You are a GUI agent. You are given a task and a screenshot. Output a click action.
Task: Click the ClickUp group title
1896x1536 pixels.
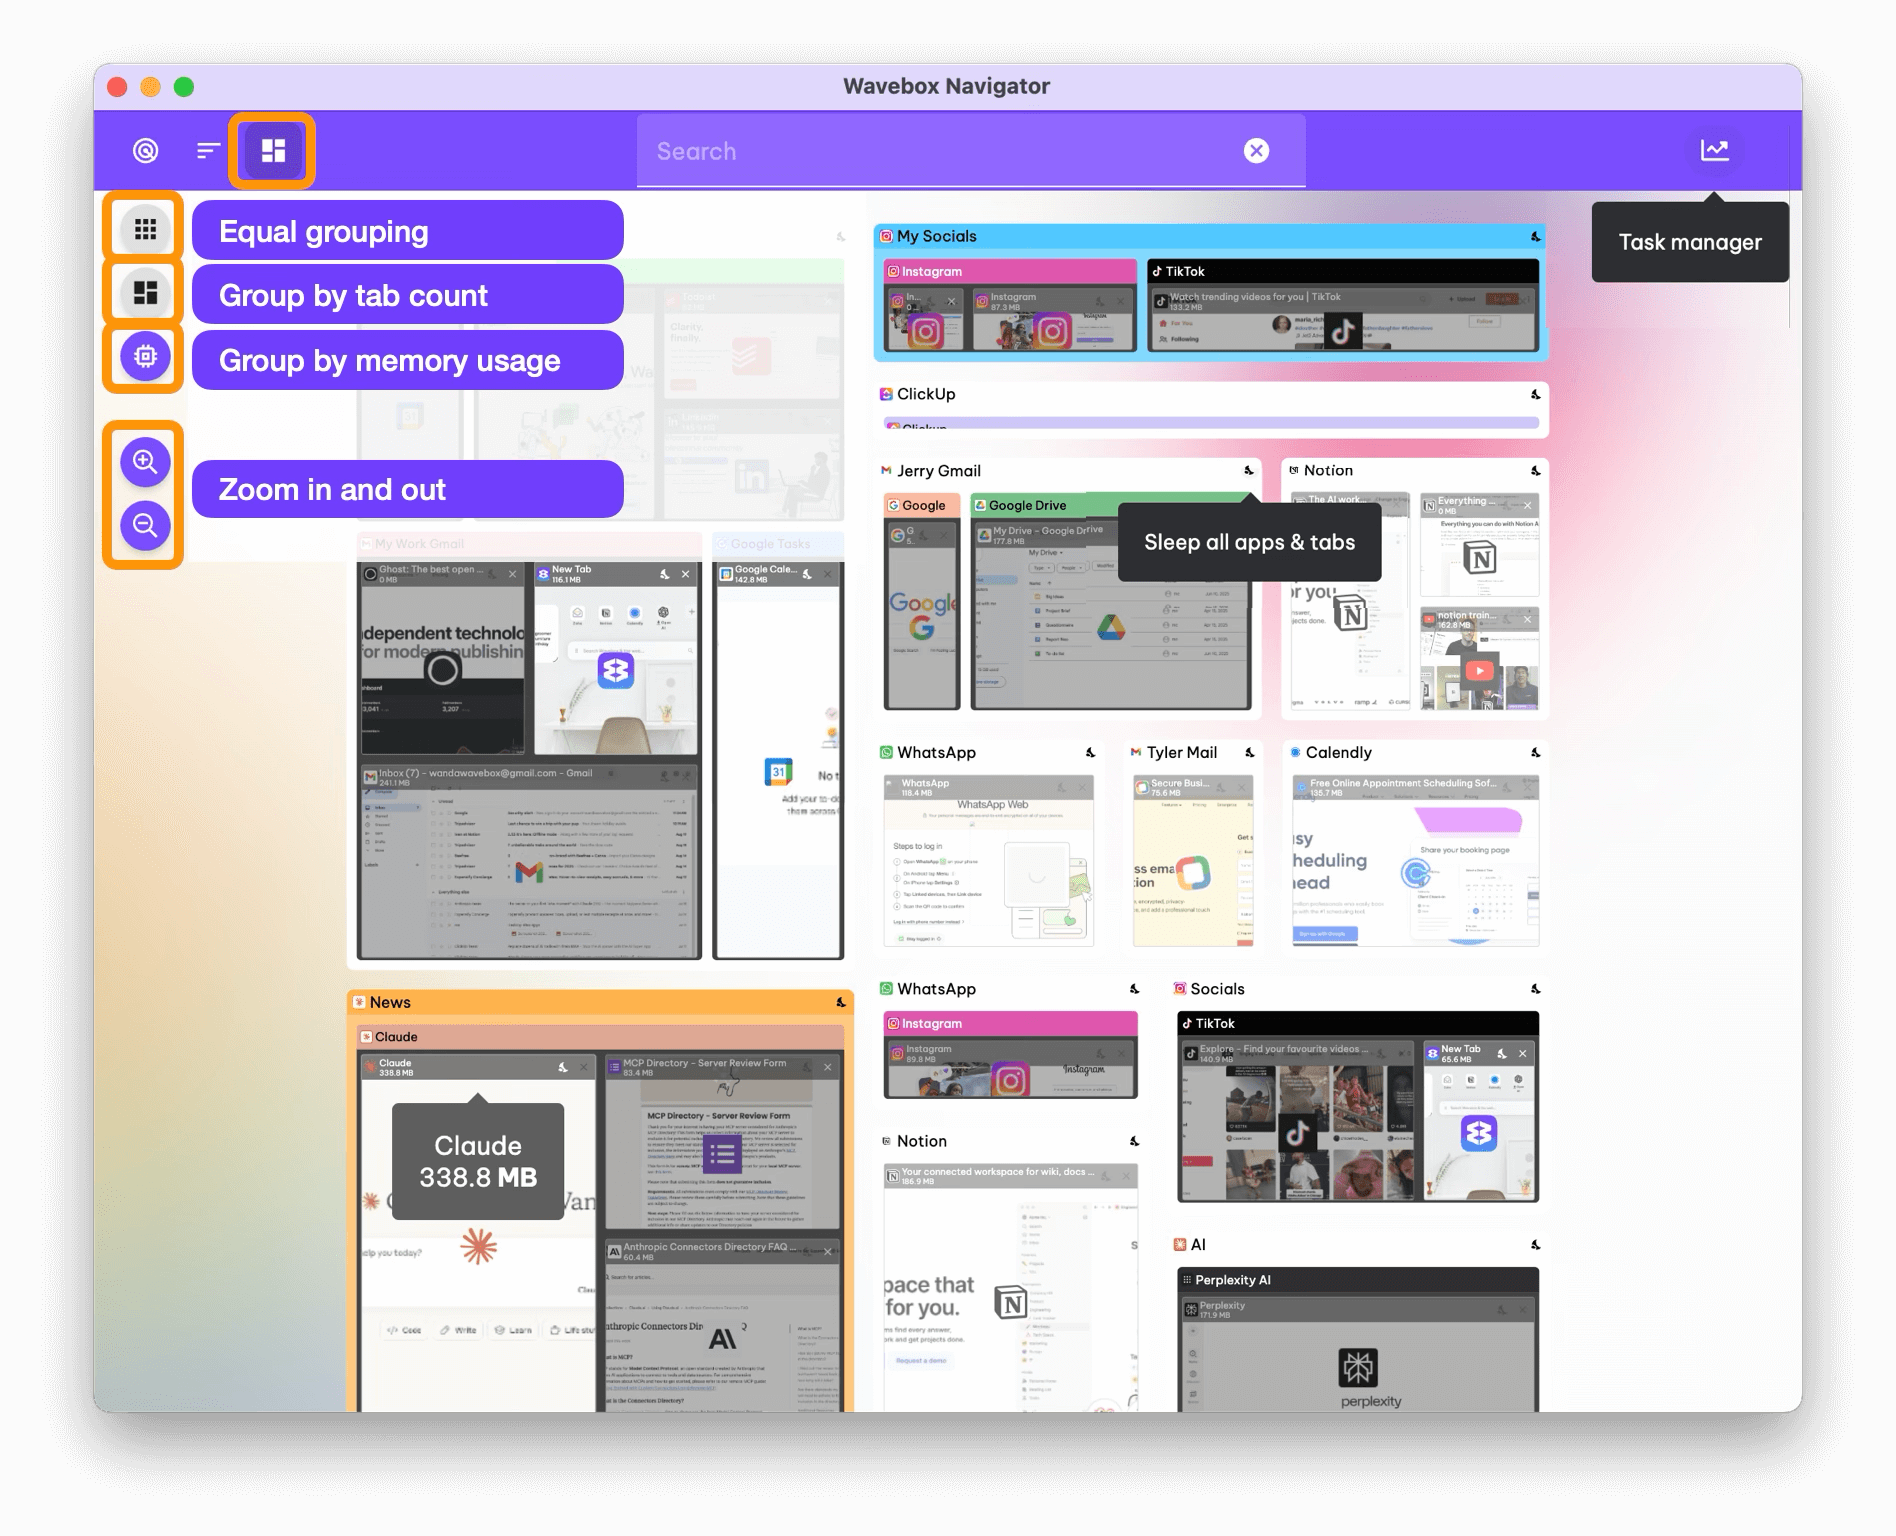926,395
